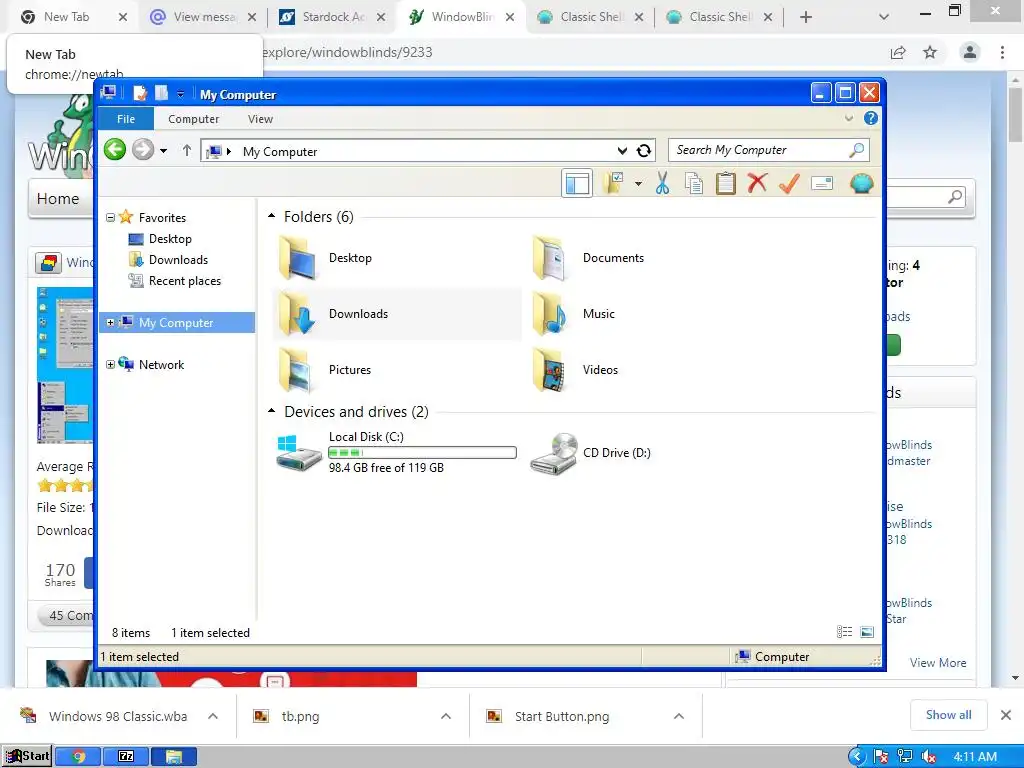Viewport: 1024px width, 768px height.
Task: Expand the ribbon with the chevron
Action: tap(849, 118)
